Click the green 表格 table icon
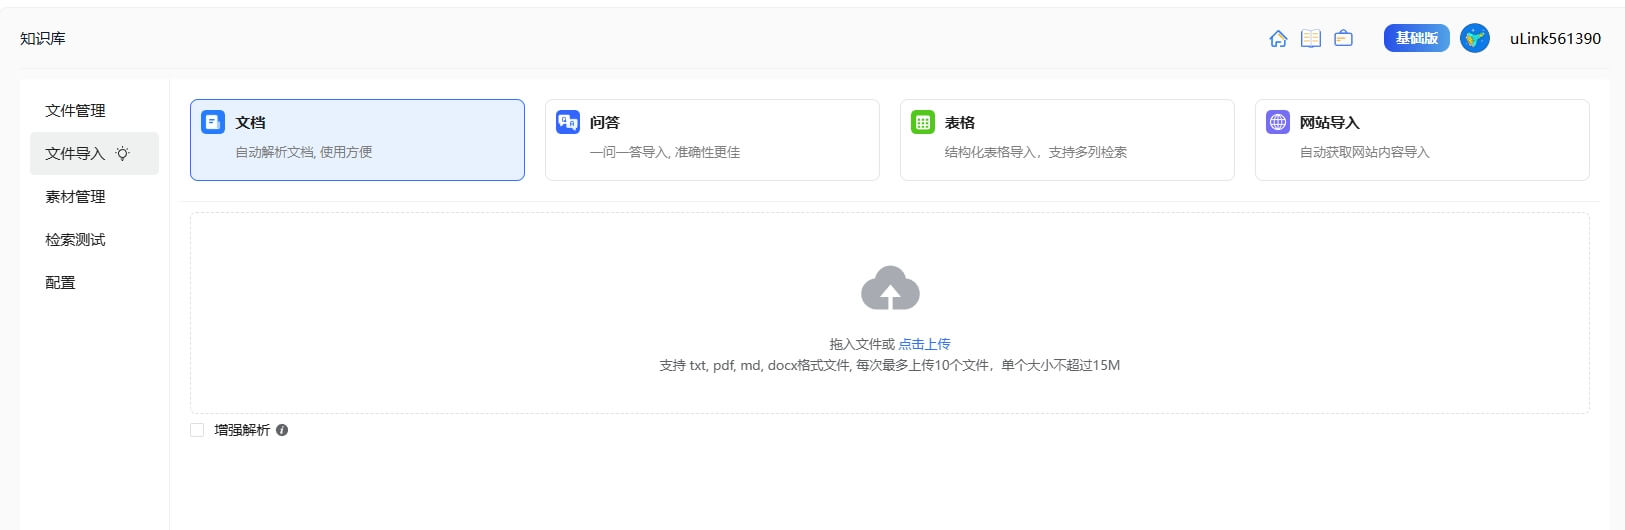This screenshot has height=530, width=1625. tap(923, 122)
